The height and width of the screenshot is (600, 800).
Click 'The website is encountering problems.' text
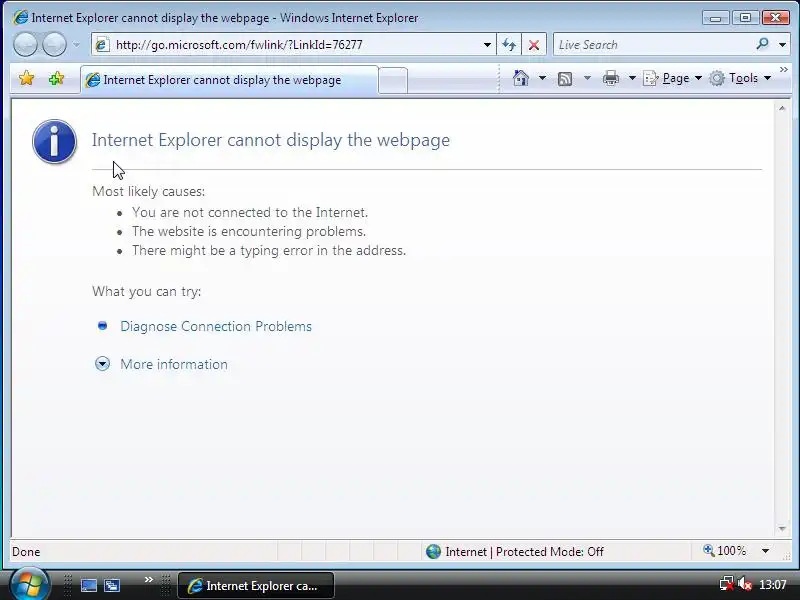(249, 231)
